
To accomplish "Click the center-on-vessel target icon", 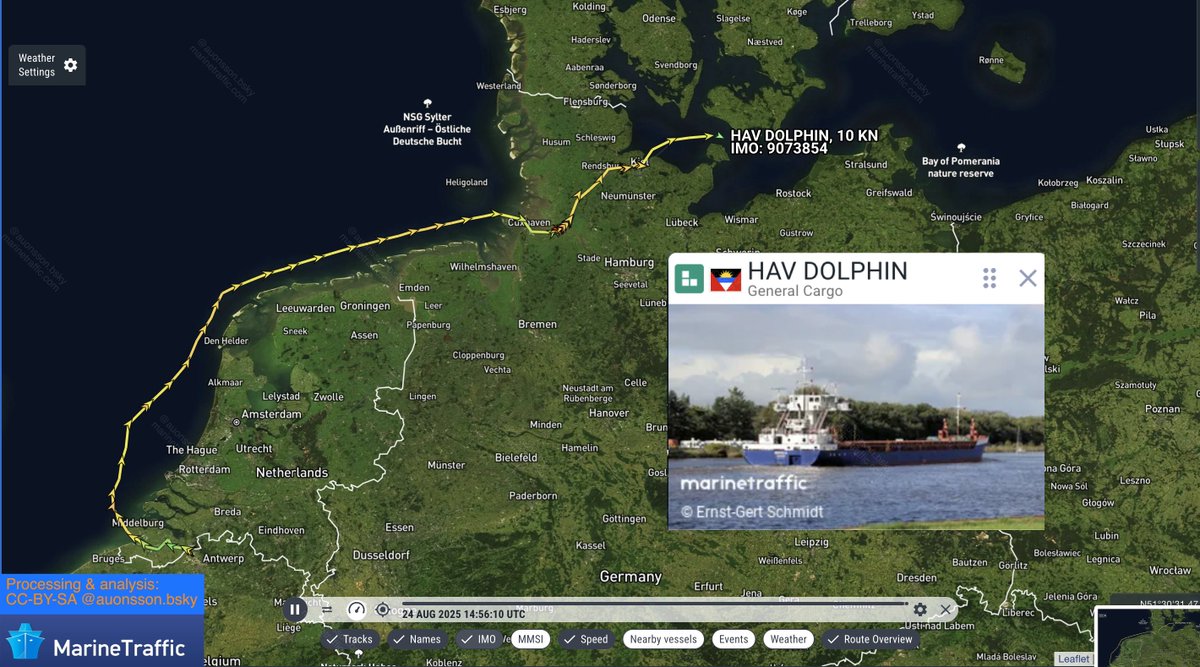I will tap(383, 609).
